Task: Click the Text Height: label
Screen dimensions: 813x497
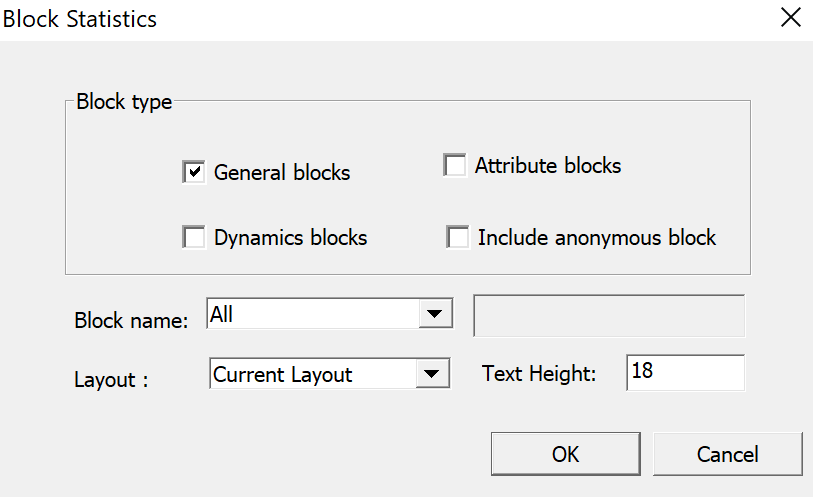Action: 539,374
